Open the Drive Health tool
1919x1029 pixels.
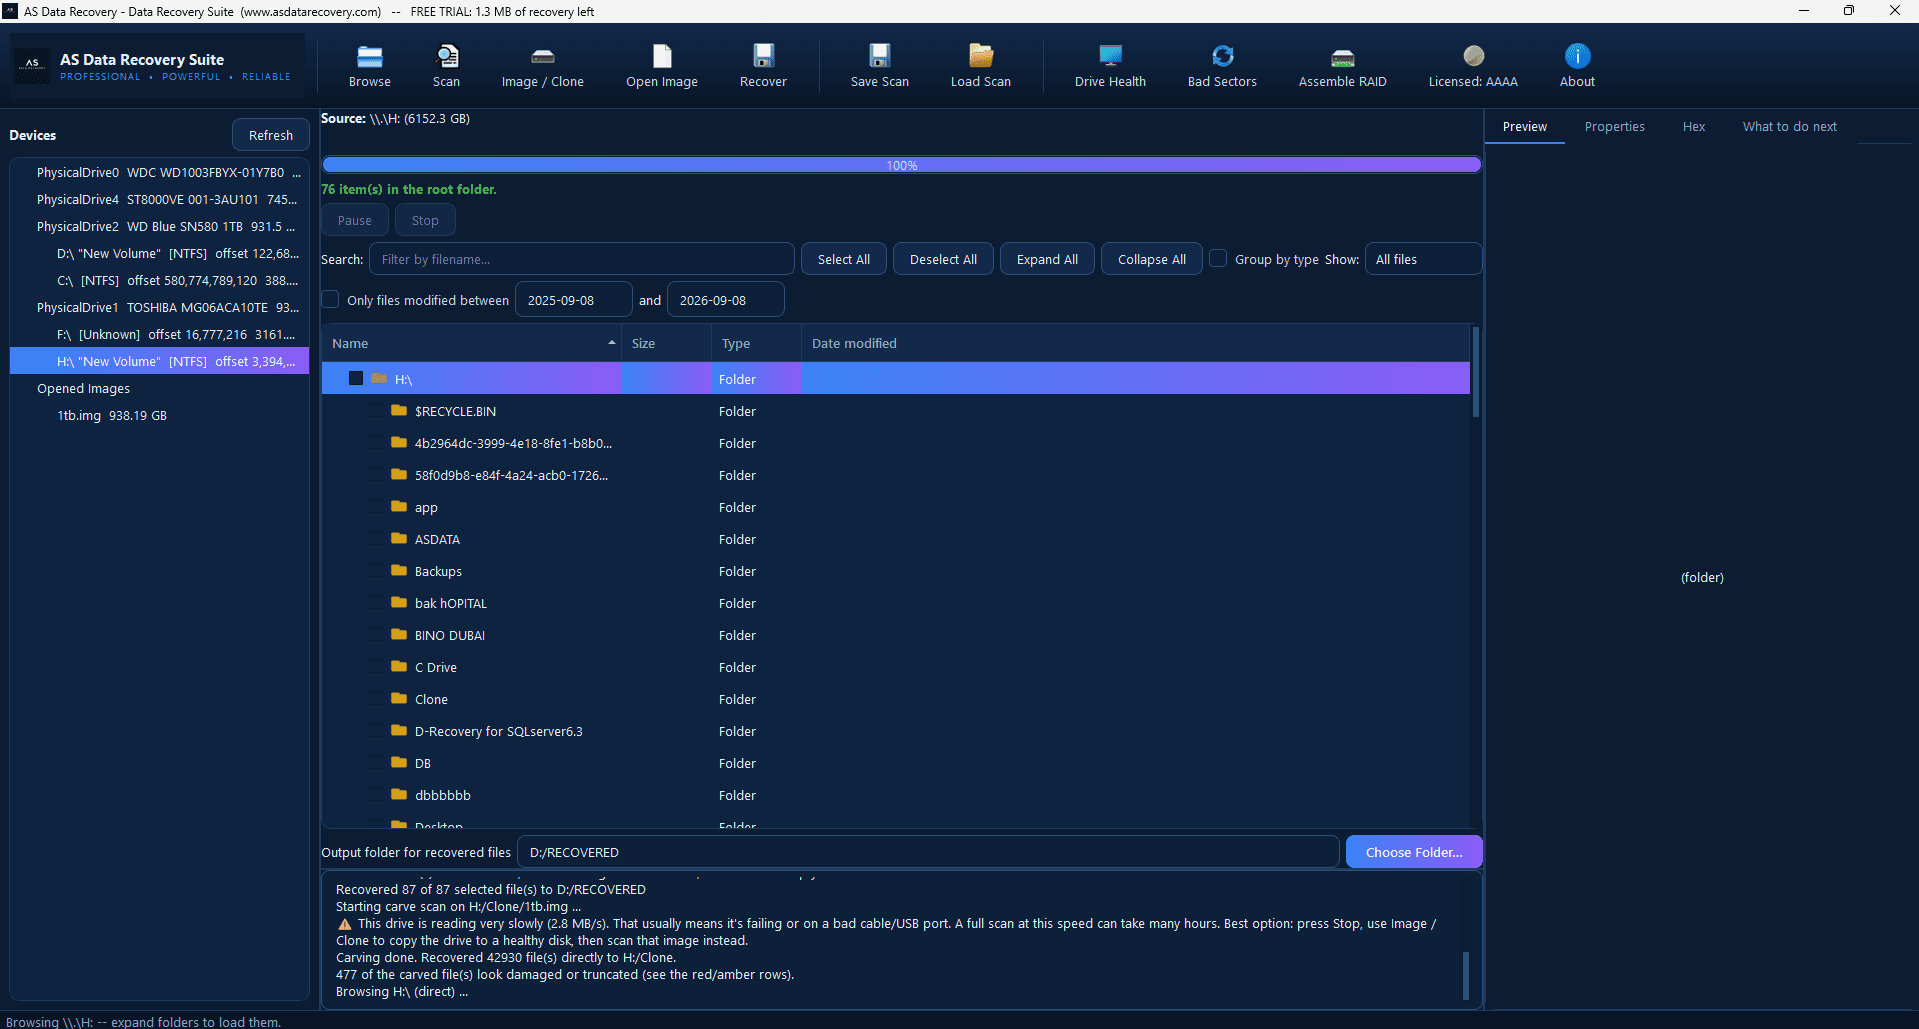pos(1110,66)
